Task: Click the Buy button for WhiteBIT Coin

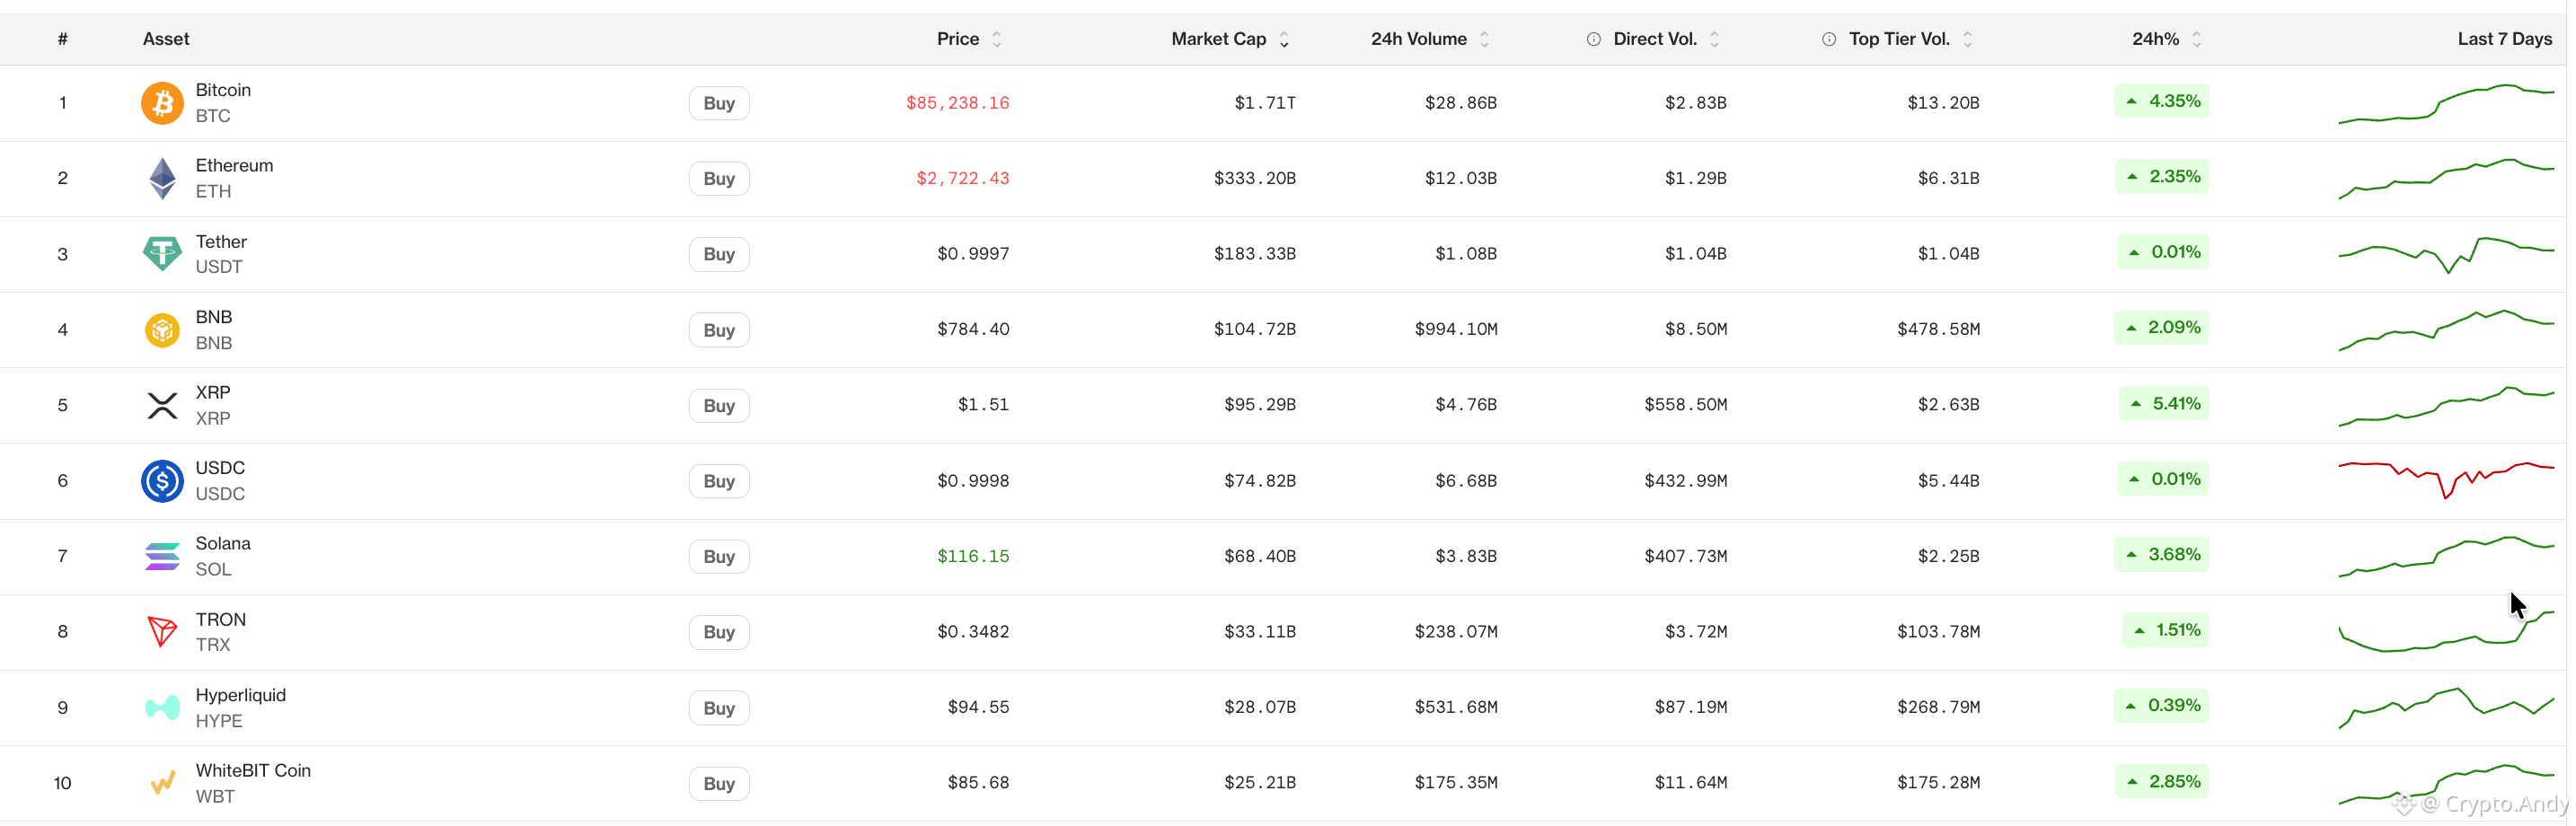Action: point(719,783)
